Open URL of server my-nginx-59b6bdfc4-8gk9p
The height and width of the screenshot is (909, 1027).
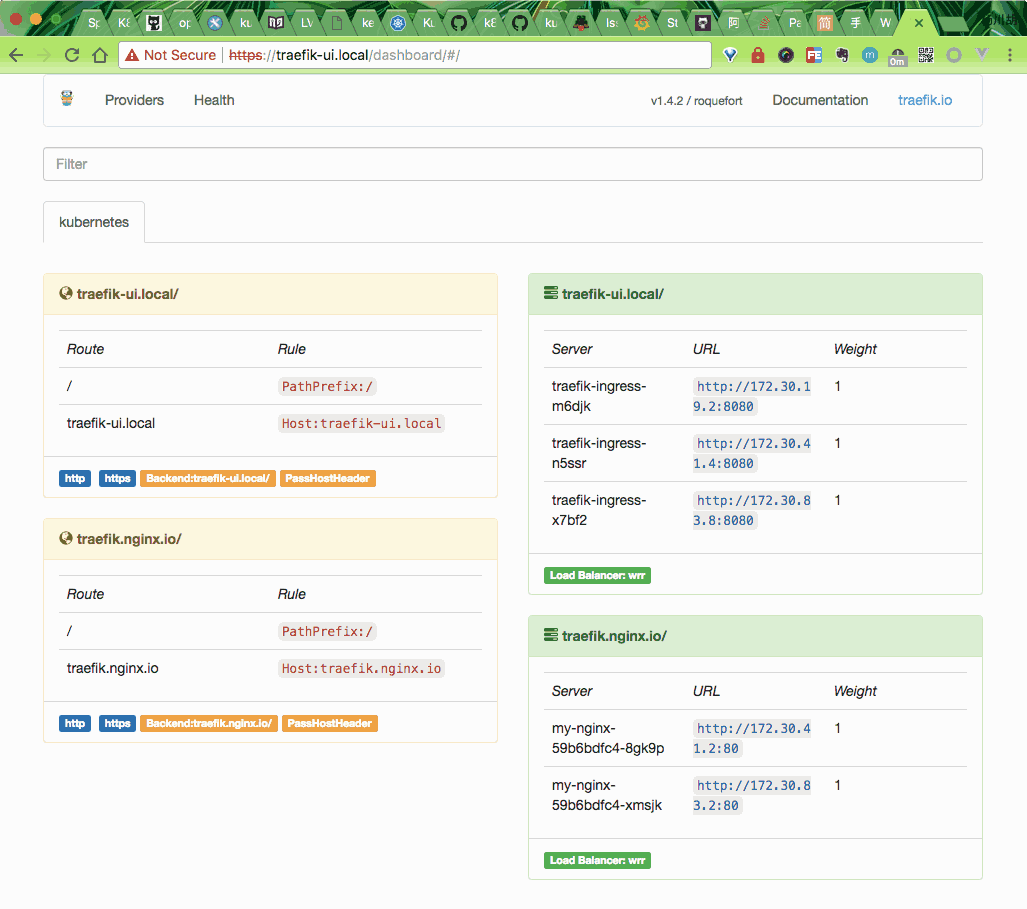pyautogui.click(x=752, y=738)
